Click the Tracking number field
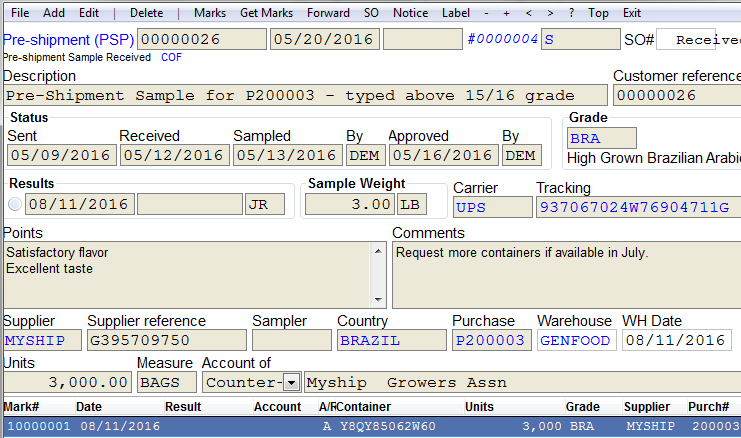The width and height of the screenshot is (741, 438). click(638, 207)
